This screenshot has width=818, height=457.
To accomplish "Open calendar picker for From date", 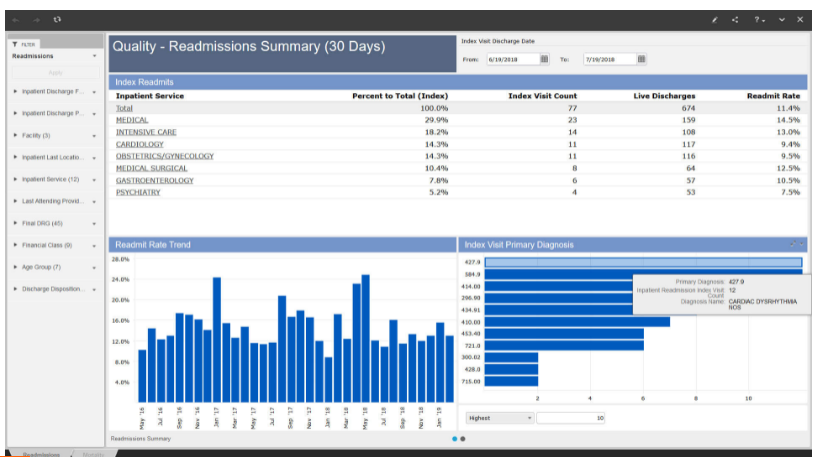I will (x=544, y=59).
